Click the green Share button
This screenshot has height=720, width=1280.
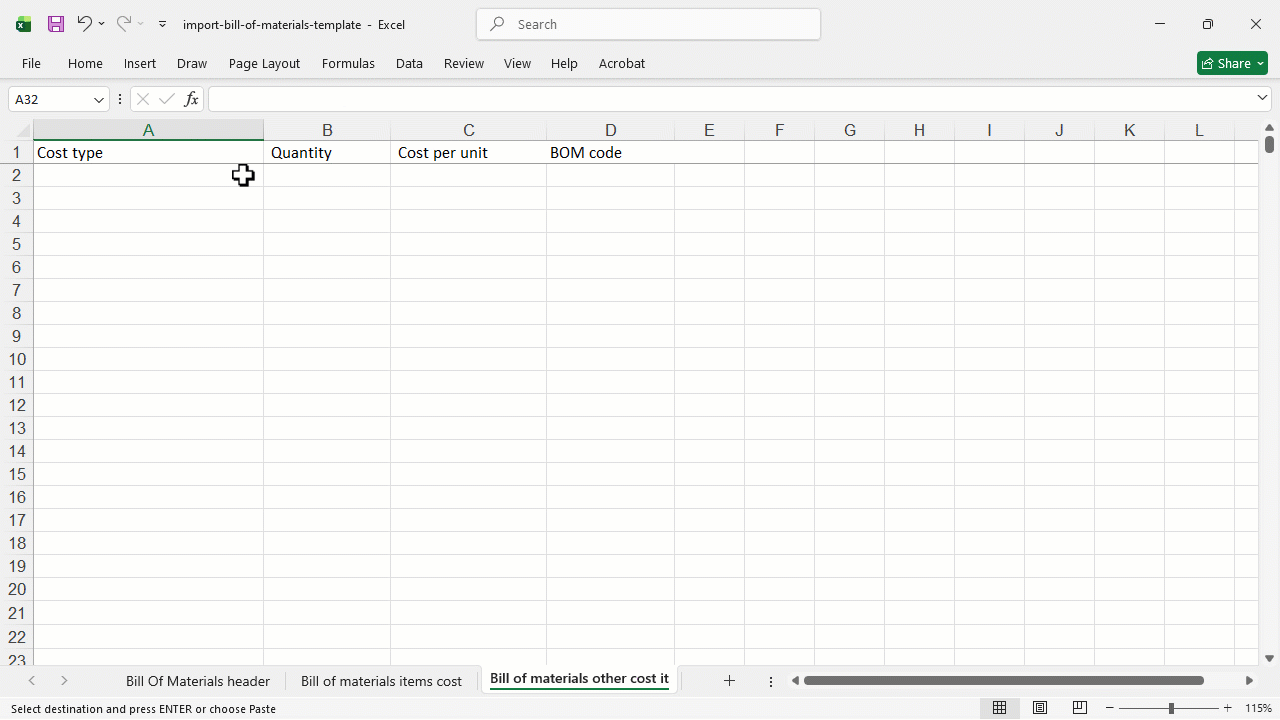(x=1232, y=63)
